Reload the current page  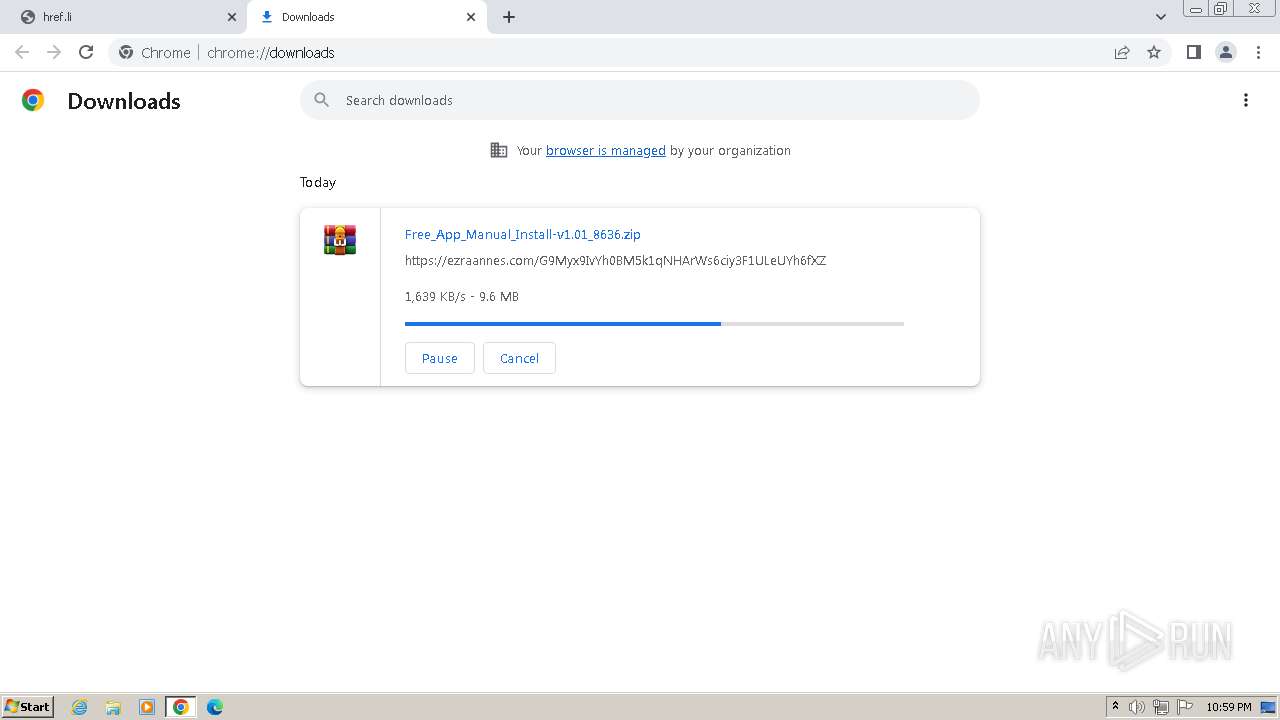86,52
